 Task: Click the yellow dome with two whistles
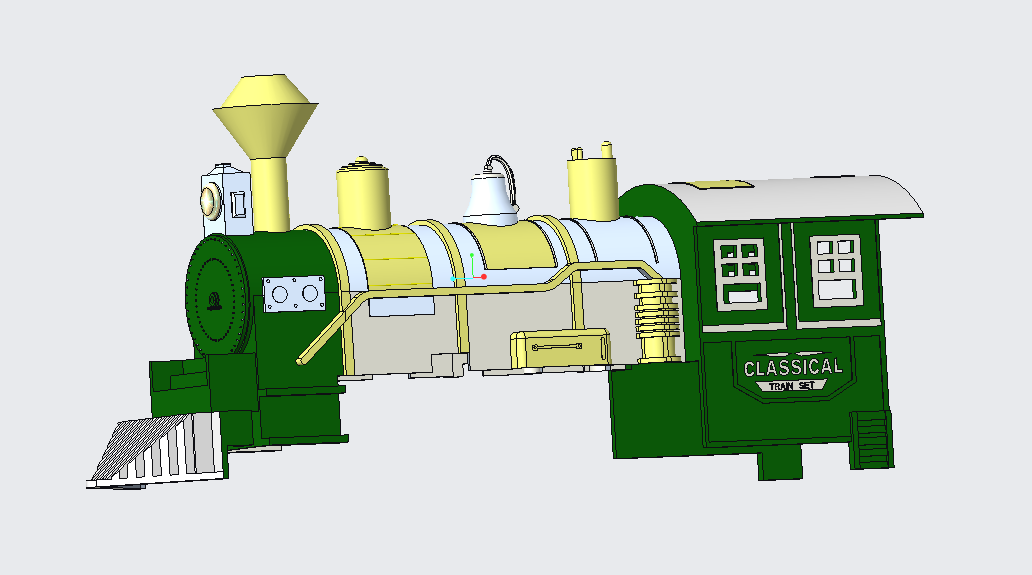(593, 182)
